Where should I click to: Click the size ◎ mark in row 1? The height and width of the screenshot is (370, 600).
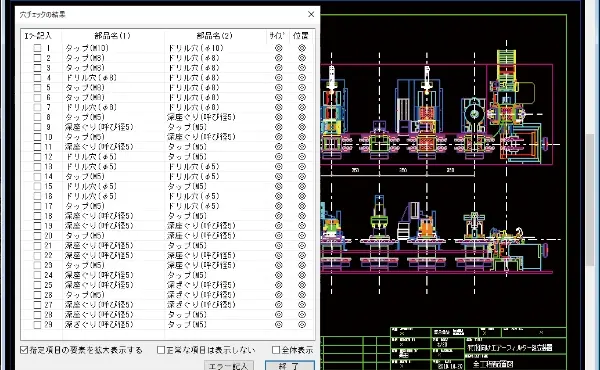(279, 48)
